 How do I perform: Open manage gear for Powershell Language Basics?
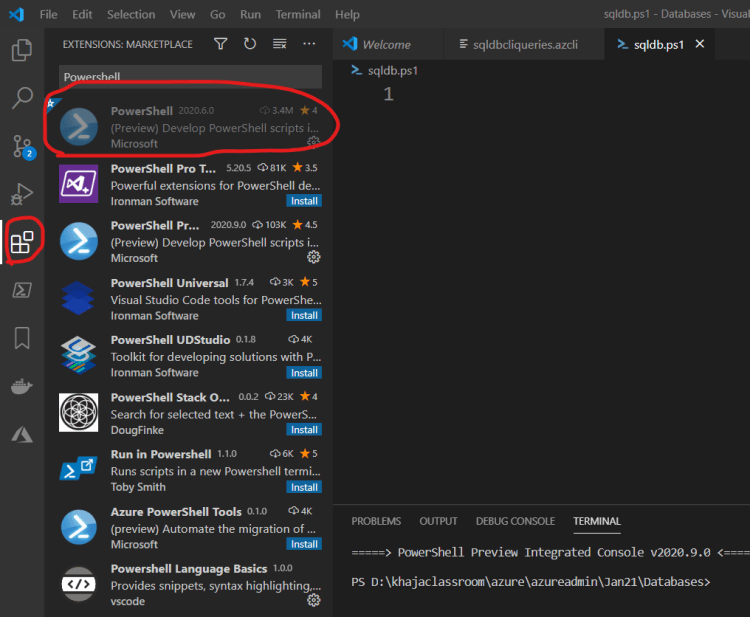pyautogui.click(x=313, y=600)
